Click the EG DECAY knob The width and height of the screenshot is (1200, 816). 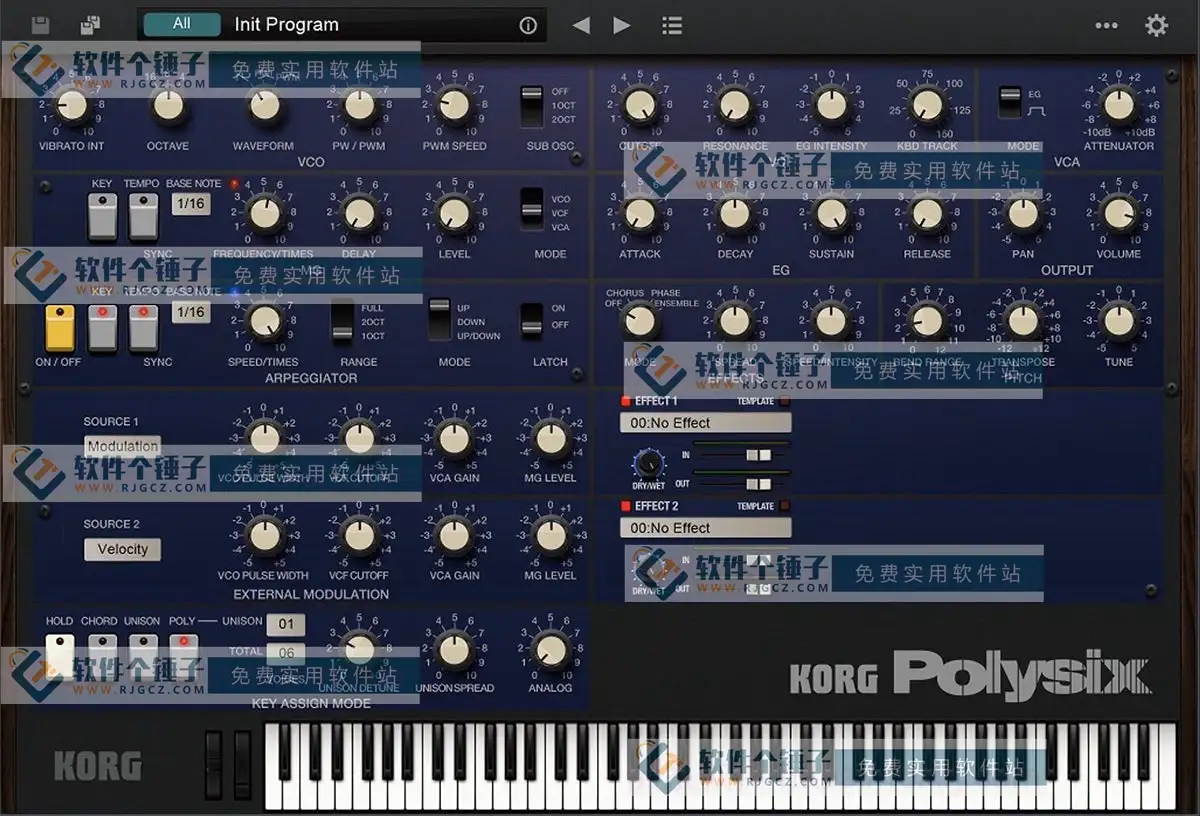pos(735,213)
